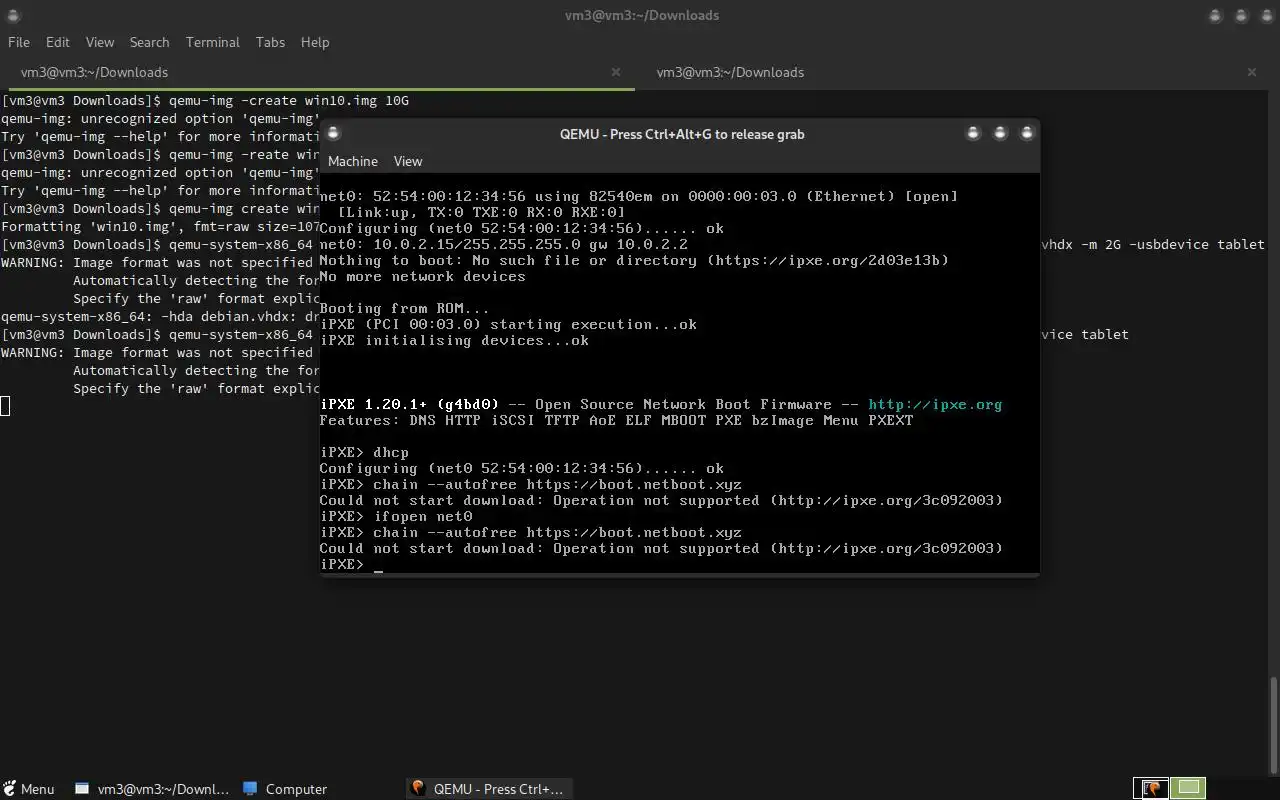The height and width of the screenshot is (800, 1280).
Task: Open the QEMU window View menu
Action: point(408,161)
